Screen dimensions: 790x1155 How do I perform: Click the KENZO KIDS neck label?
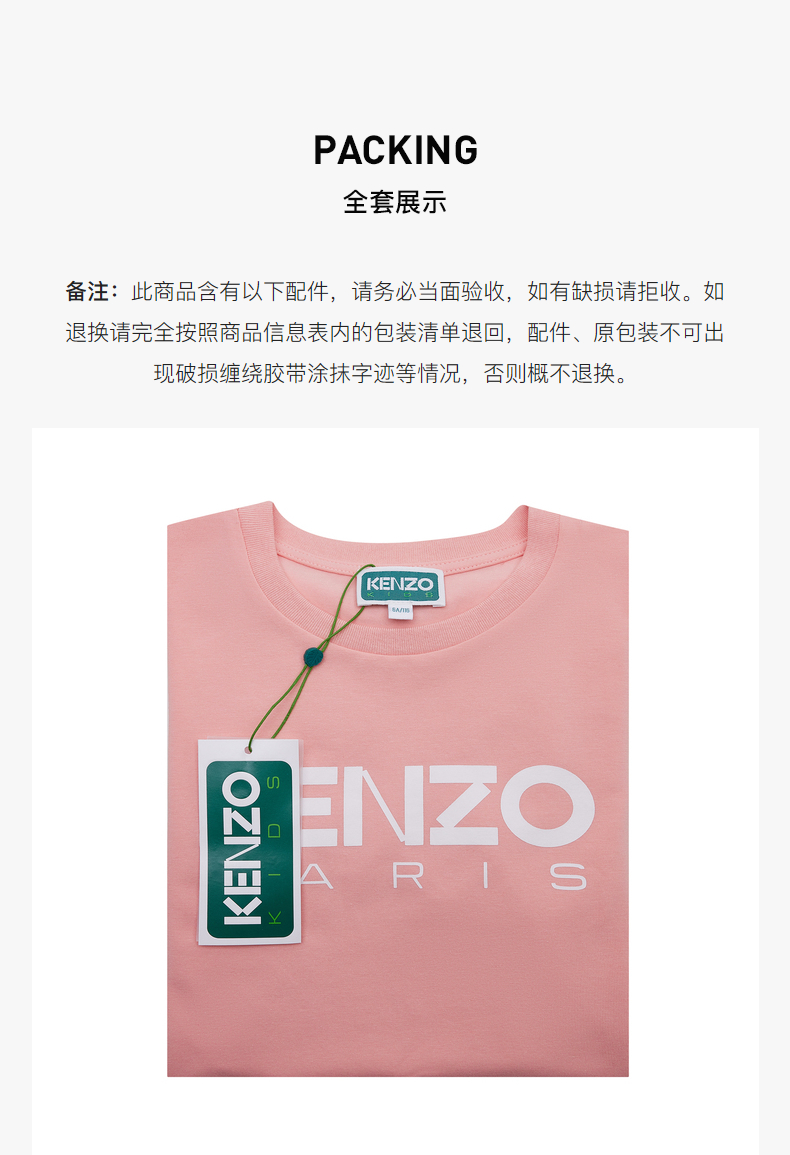[400, 586]
